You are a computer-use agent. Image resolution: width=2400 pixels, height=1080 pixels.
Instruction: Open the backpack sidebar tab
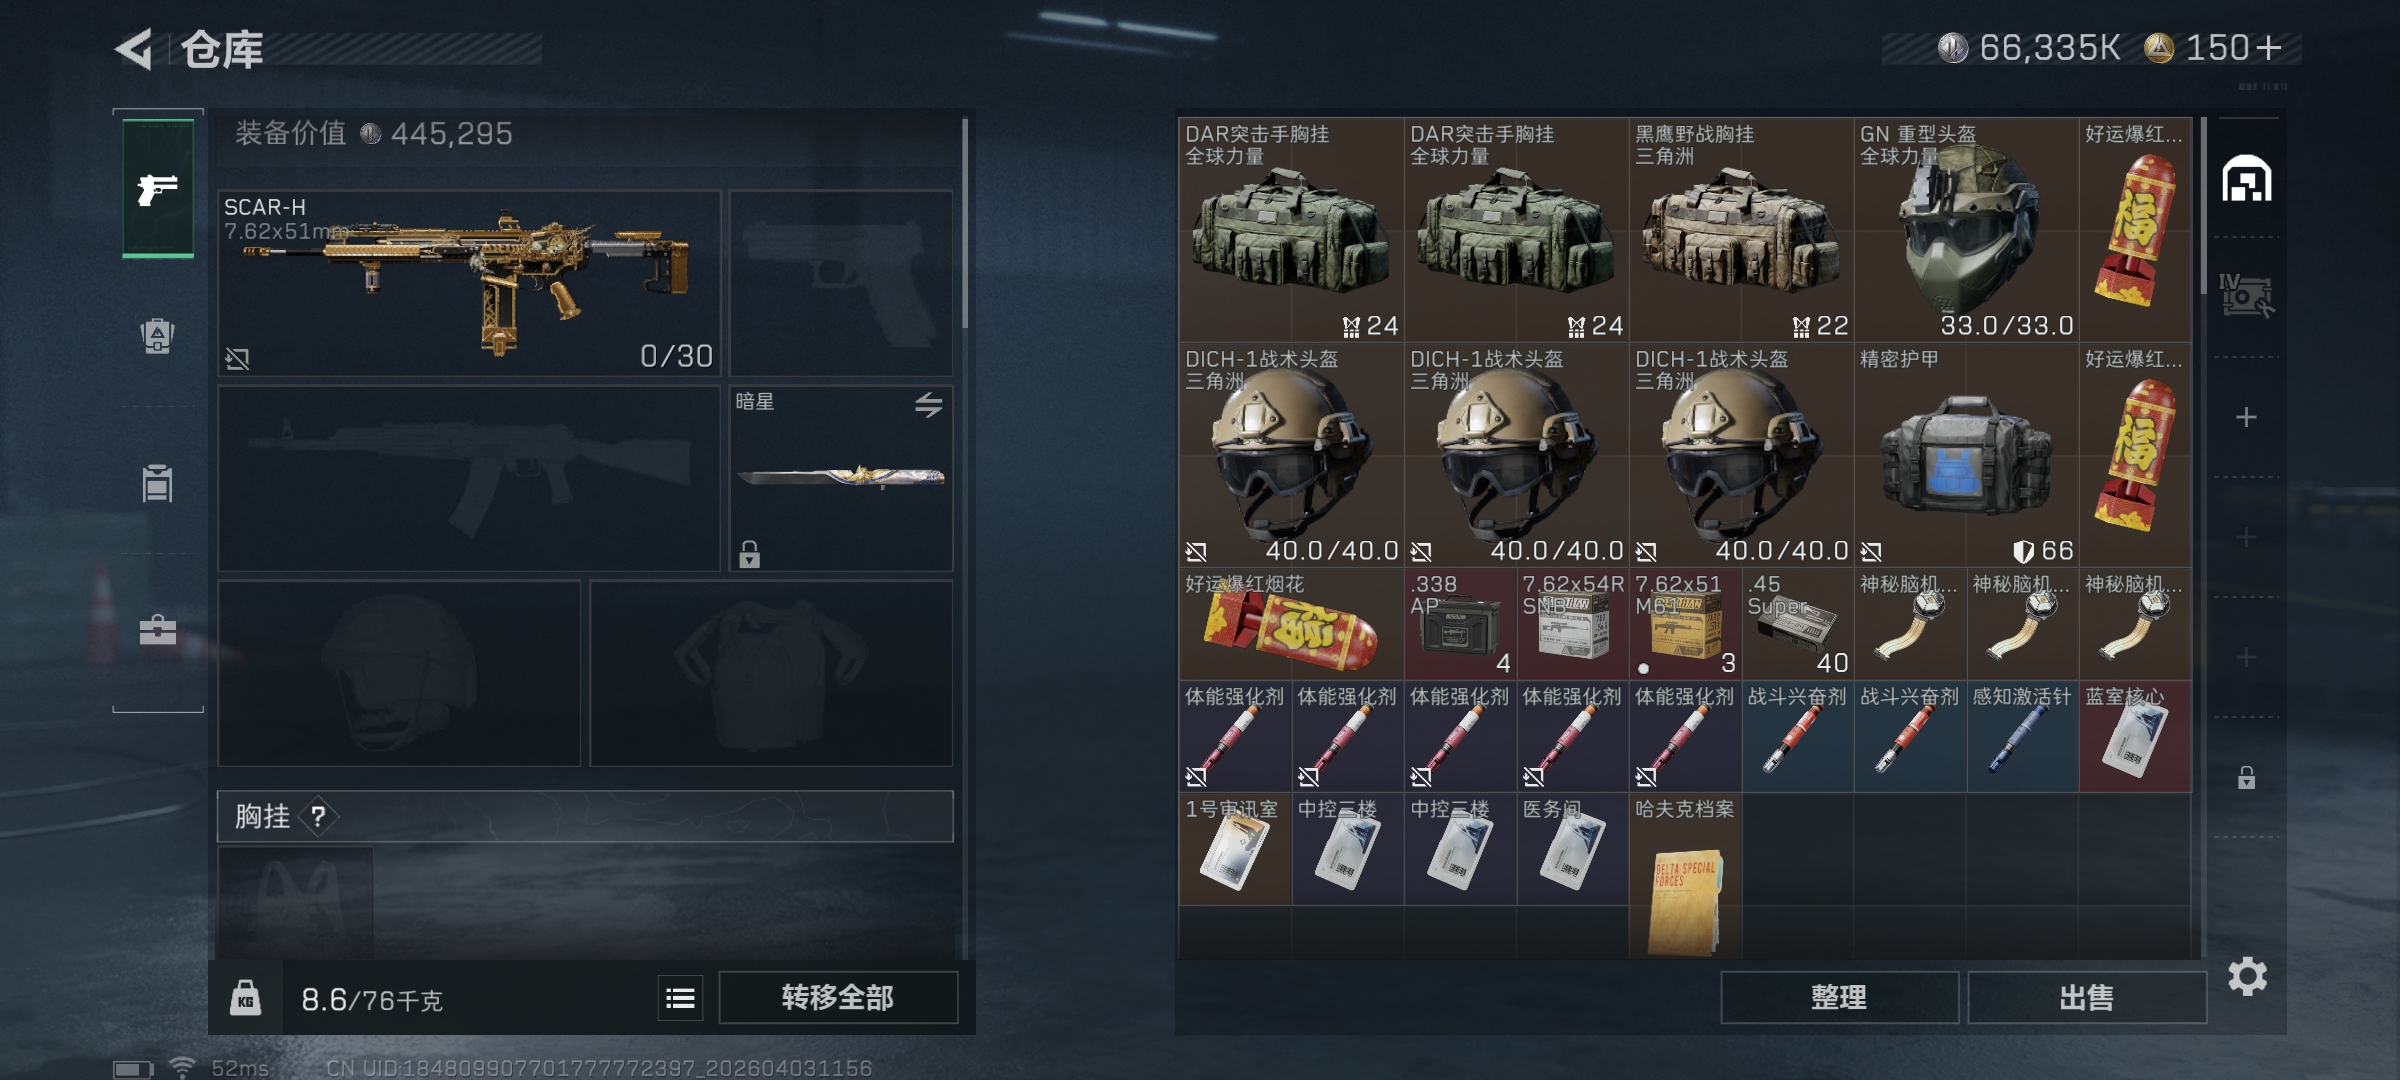click(158, 336)
